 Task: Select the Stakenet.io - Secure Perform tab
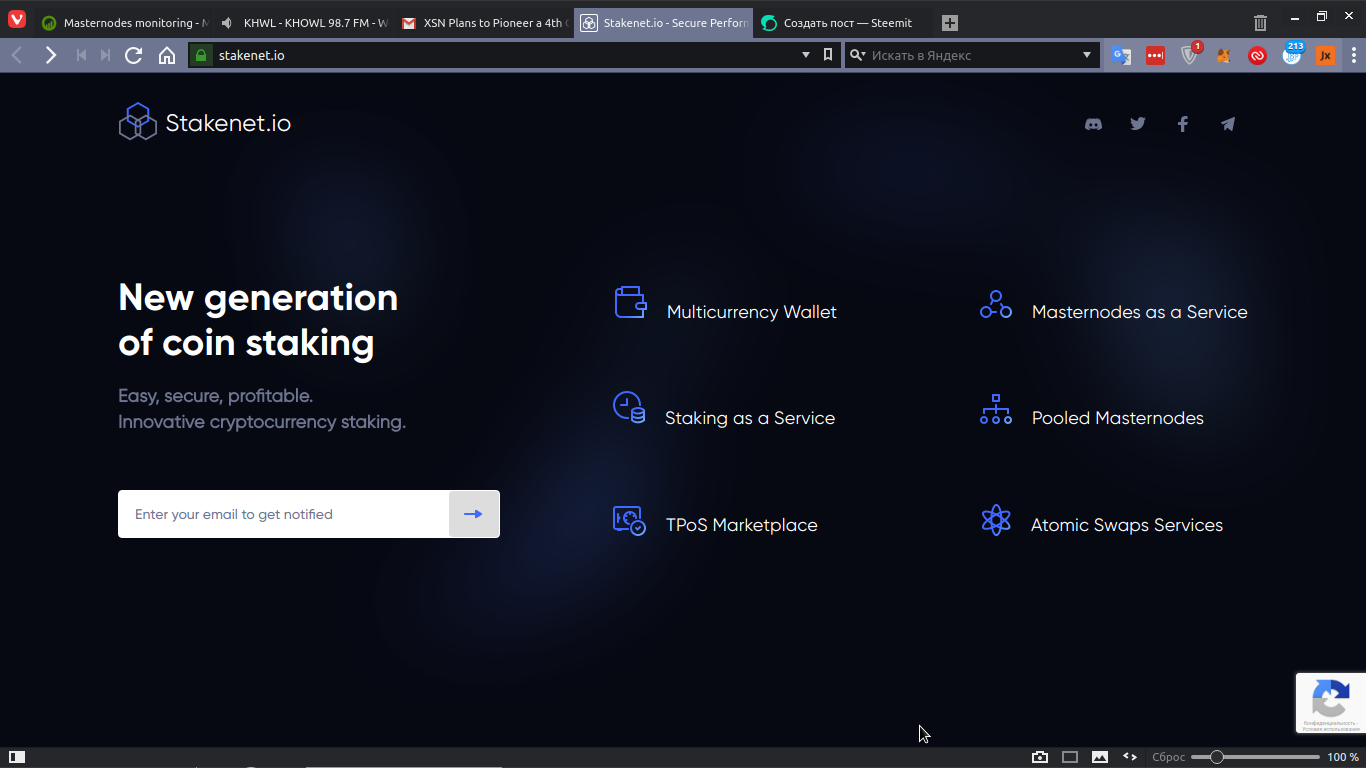tap(664, 23)
